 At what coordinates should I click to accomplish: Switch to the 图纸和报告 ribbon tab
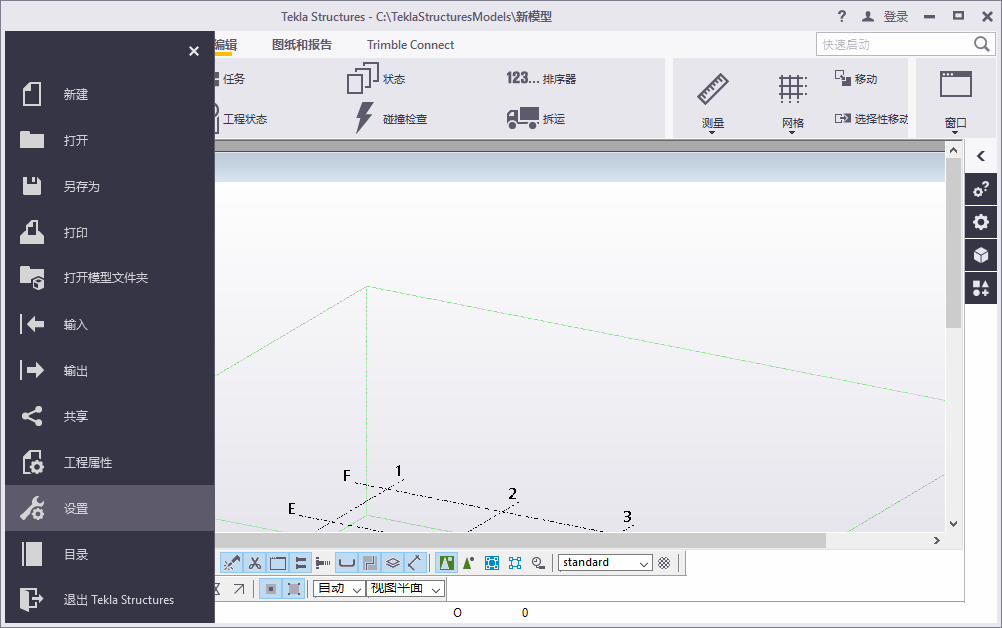coord(302,45)
